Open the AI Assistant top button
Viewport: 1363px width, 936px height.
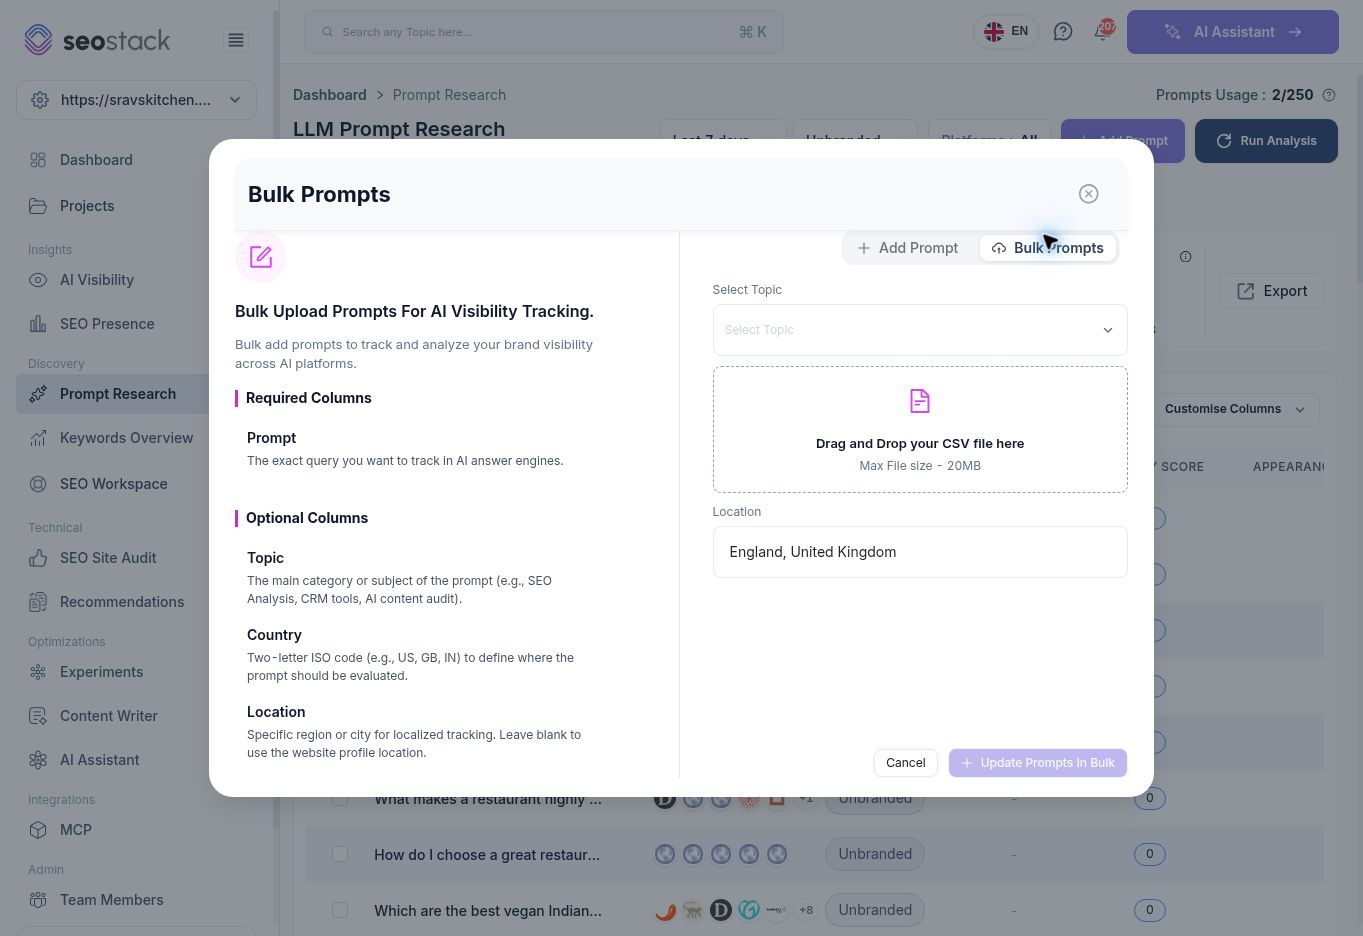(x=1233, y=32)
